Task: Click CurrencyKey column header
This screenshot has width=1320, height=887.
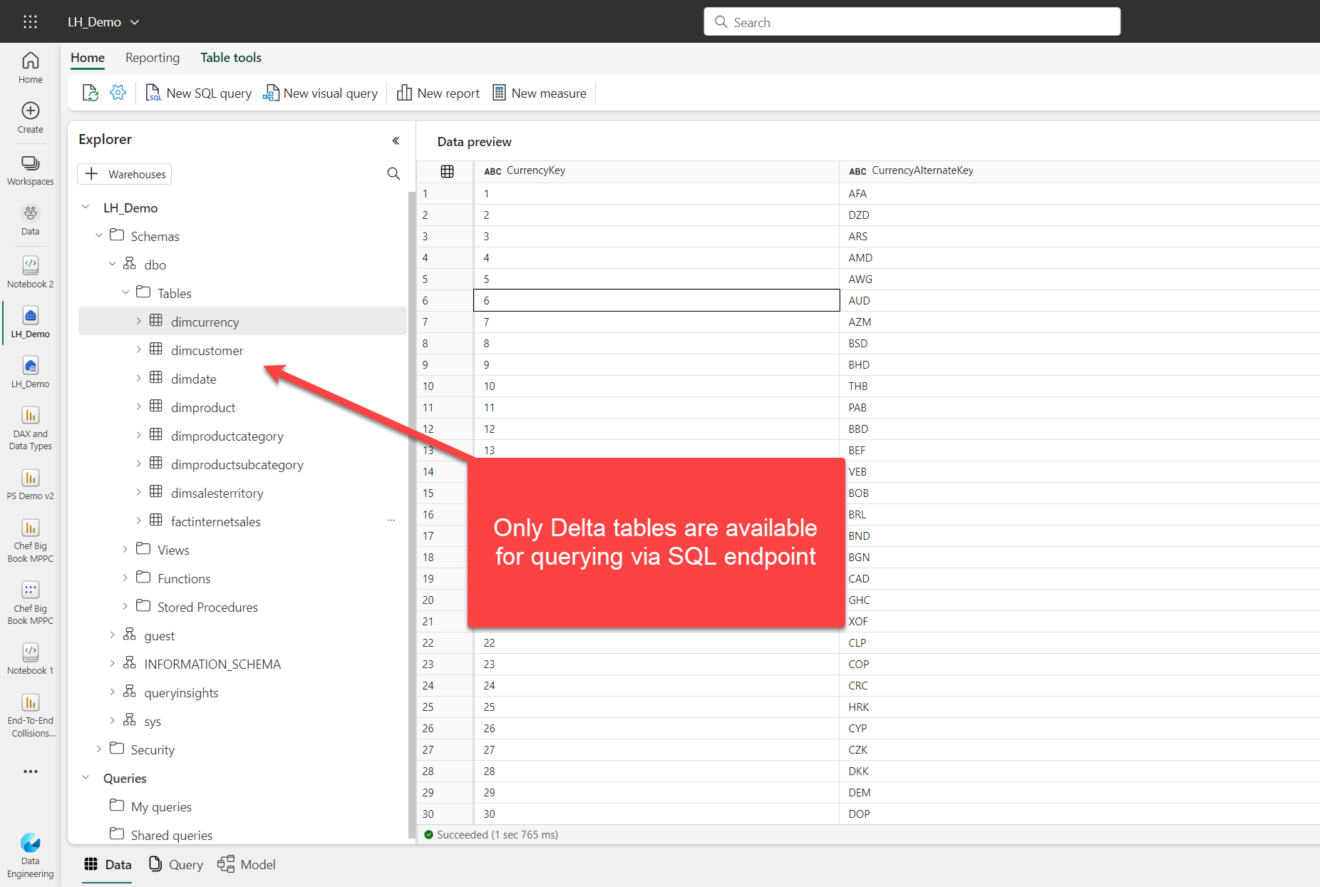Action: pyautogui.click(x=656, y=171)
